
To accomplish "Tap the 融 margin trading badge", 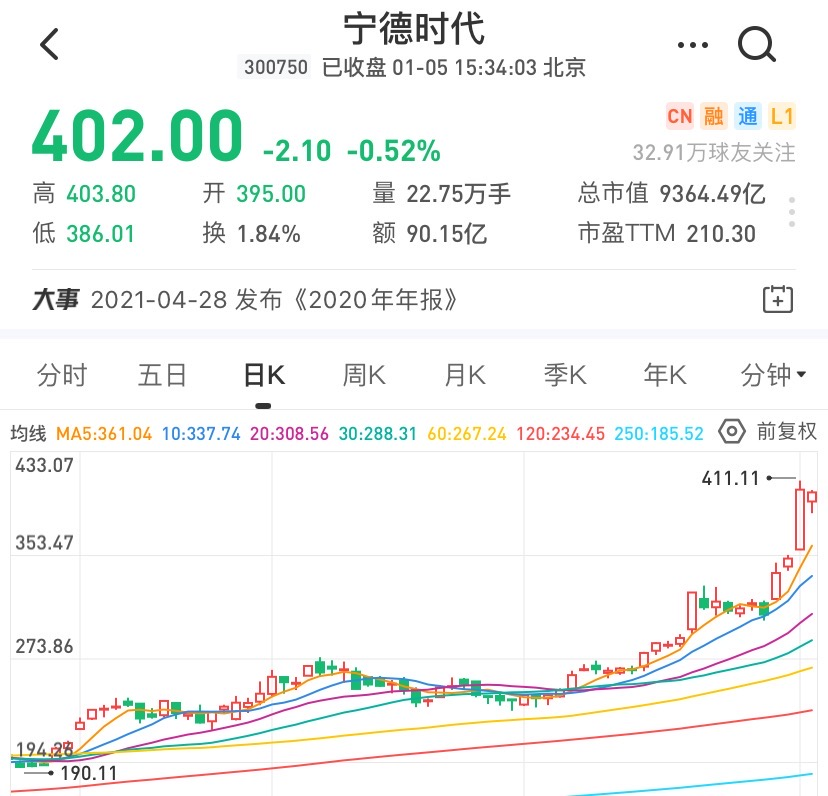I will [x=713, y=116].
